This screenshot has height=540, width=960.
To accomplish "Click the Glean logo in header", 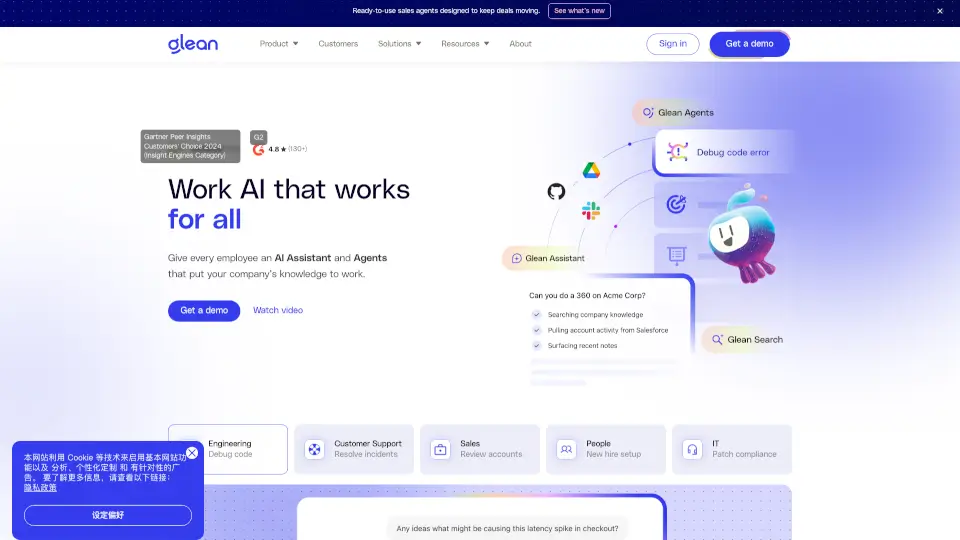I will pos(192,43).
